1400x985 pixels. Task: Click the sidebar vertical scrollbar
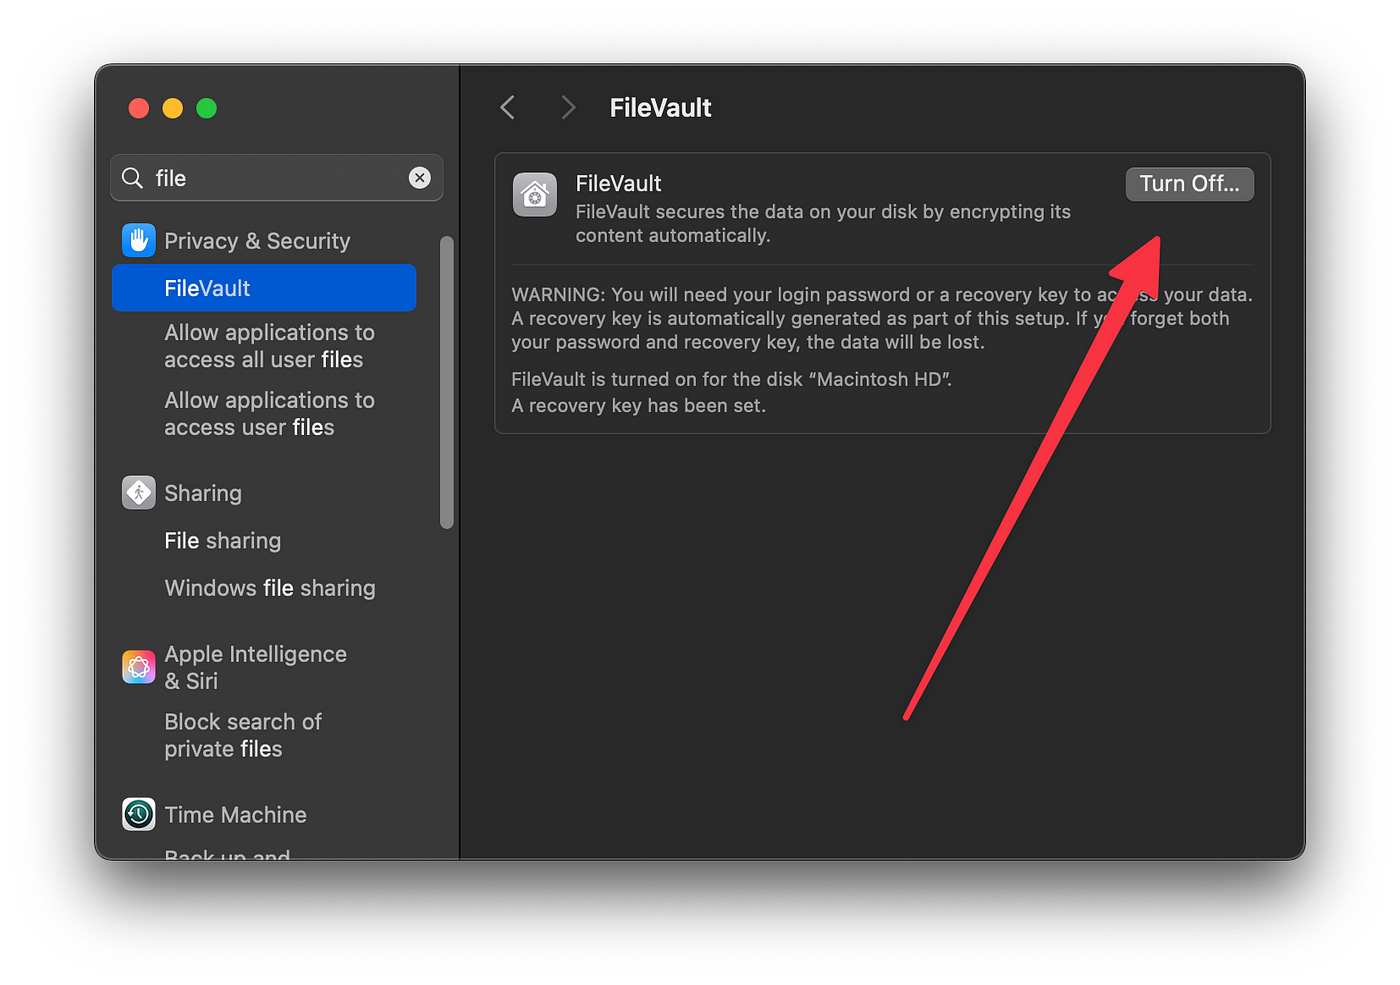(x=447, y=382)
